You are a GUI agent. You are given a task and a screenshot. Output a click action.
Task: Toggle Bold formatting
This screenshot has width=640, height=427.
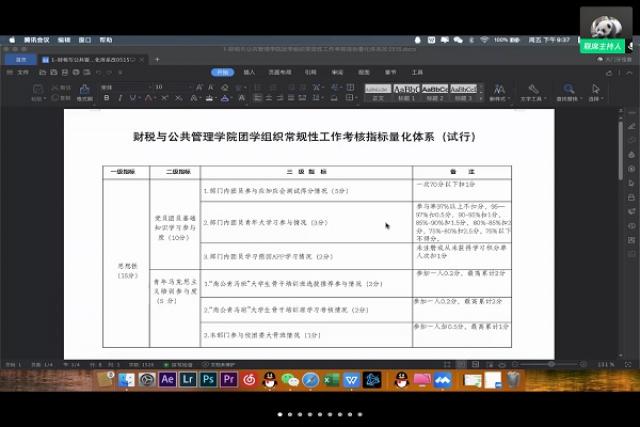107,98
